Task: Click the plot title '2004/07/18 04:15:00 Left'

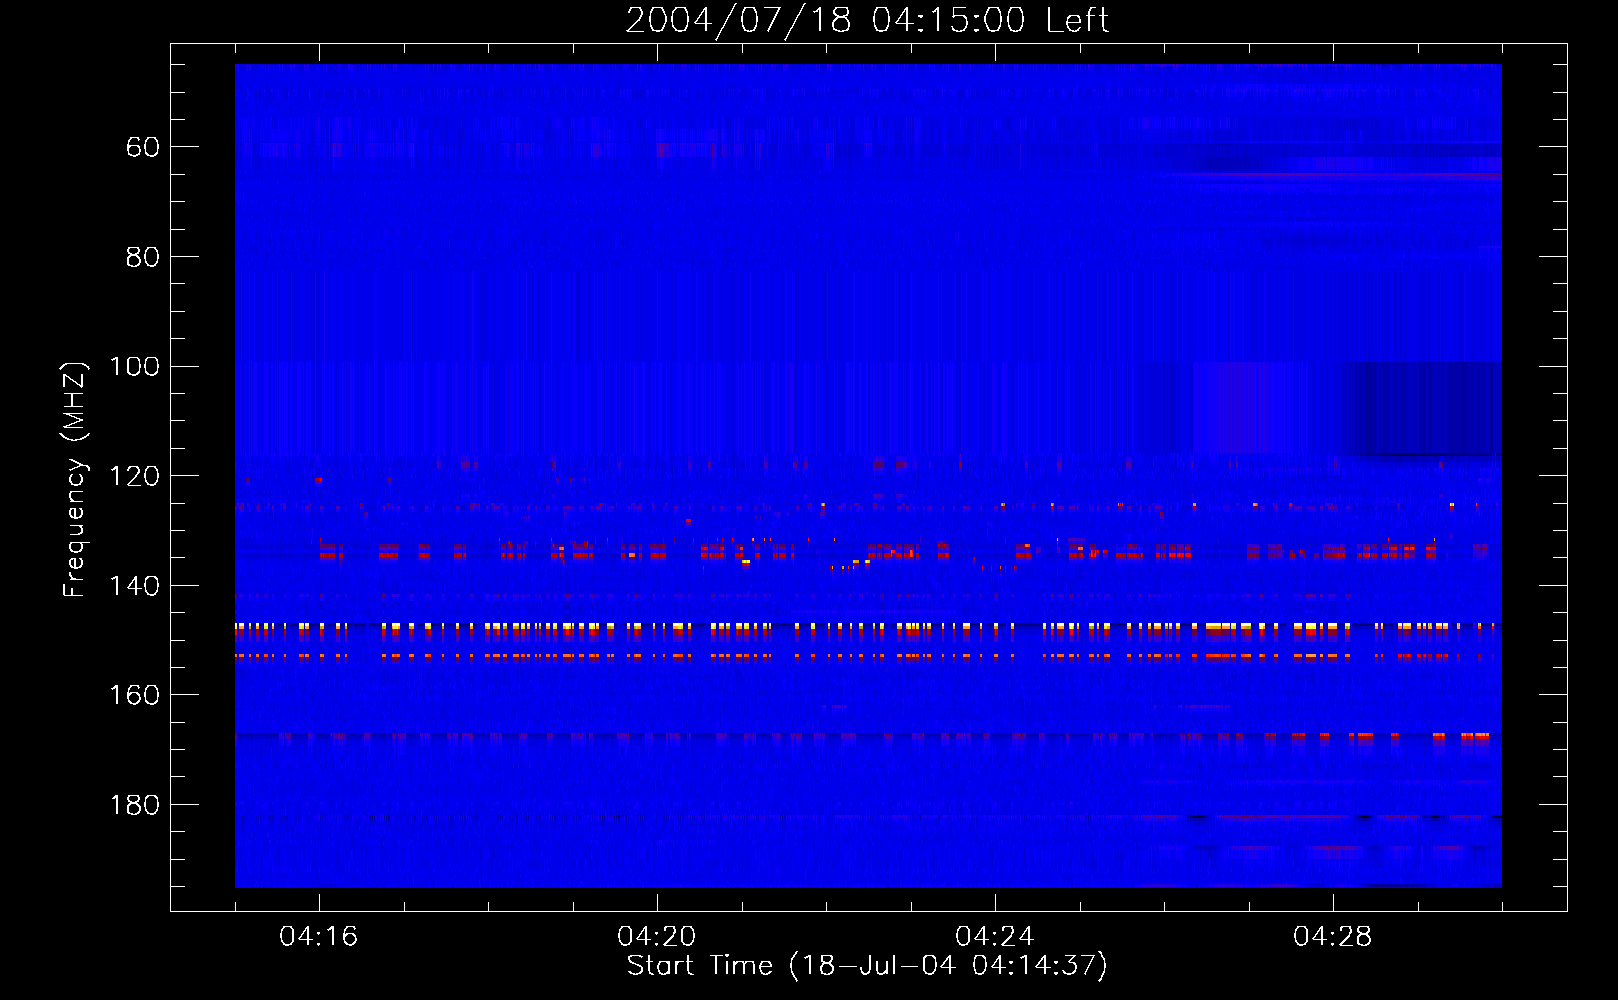Action: click(x=867, y=21)
